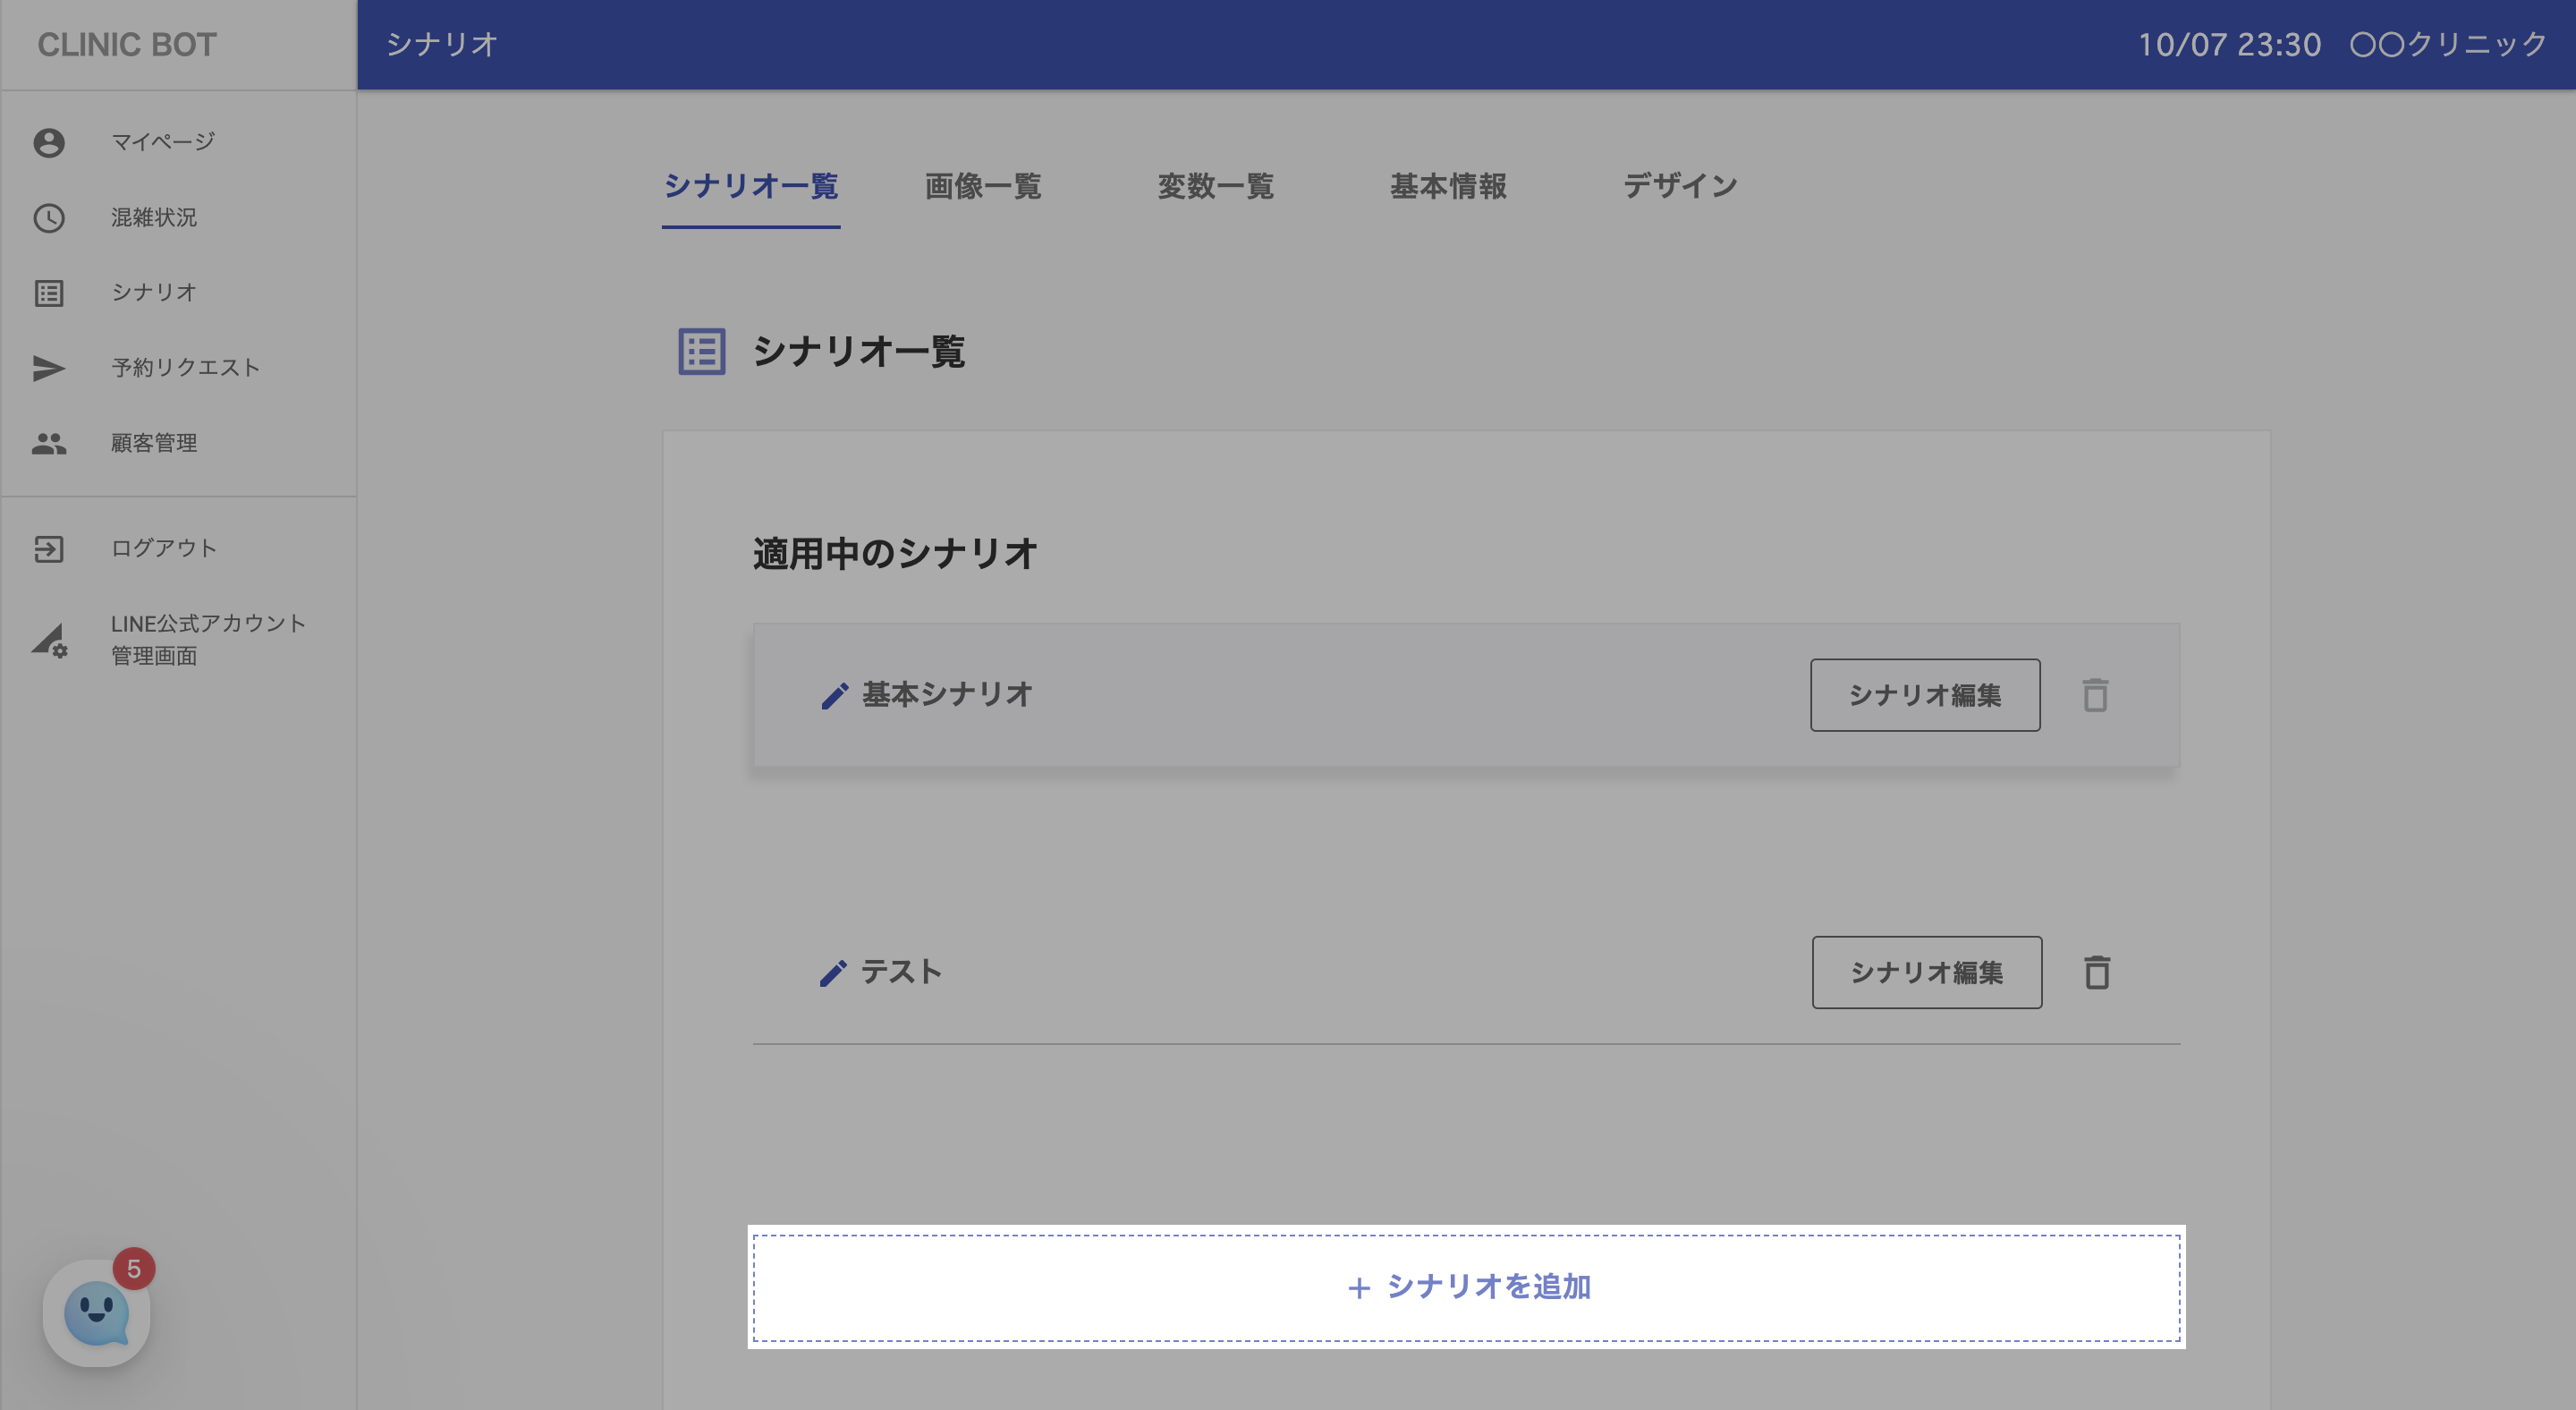Switch to the 変数一覧 tab

tap(1215, 186)
